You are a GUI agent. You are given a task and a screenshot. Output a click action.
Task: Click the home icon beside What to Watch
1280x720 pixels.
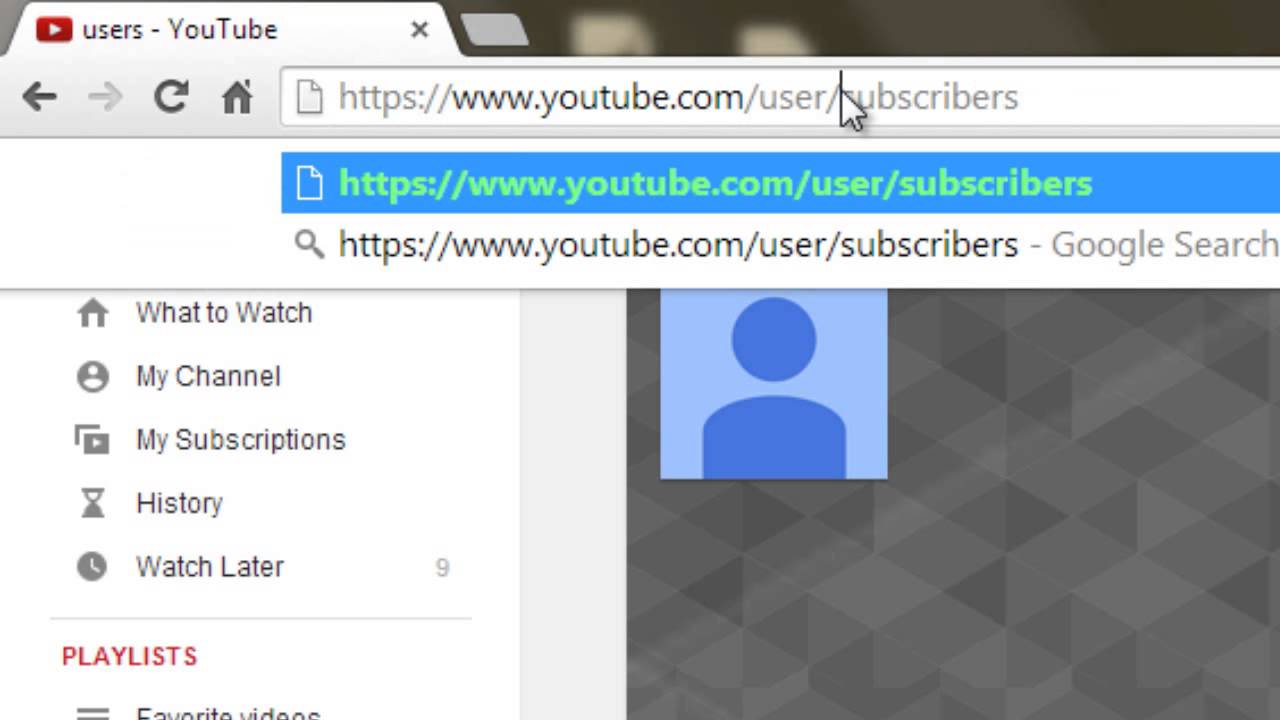93,313
